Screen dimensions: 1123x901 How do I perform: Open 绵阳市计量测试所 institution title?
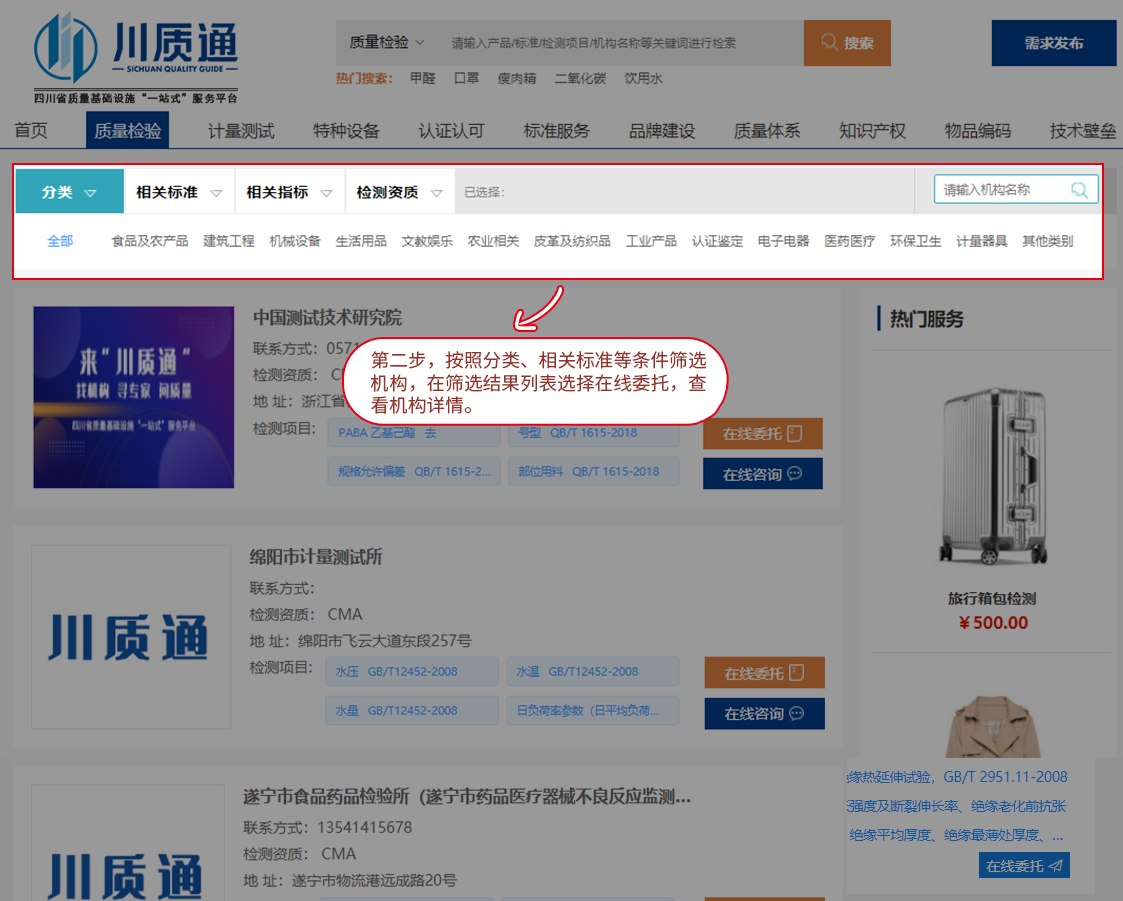(316, 557)
